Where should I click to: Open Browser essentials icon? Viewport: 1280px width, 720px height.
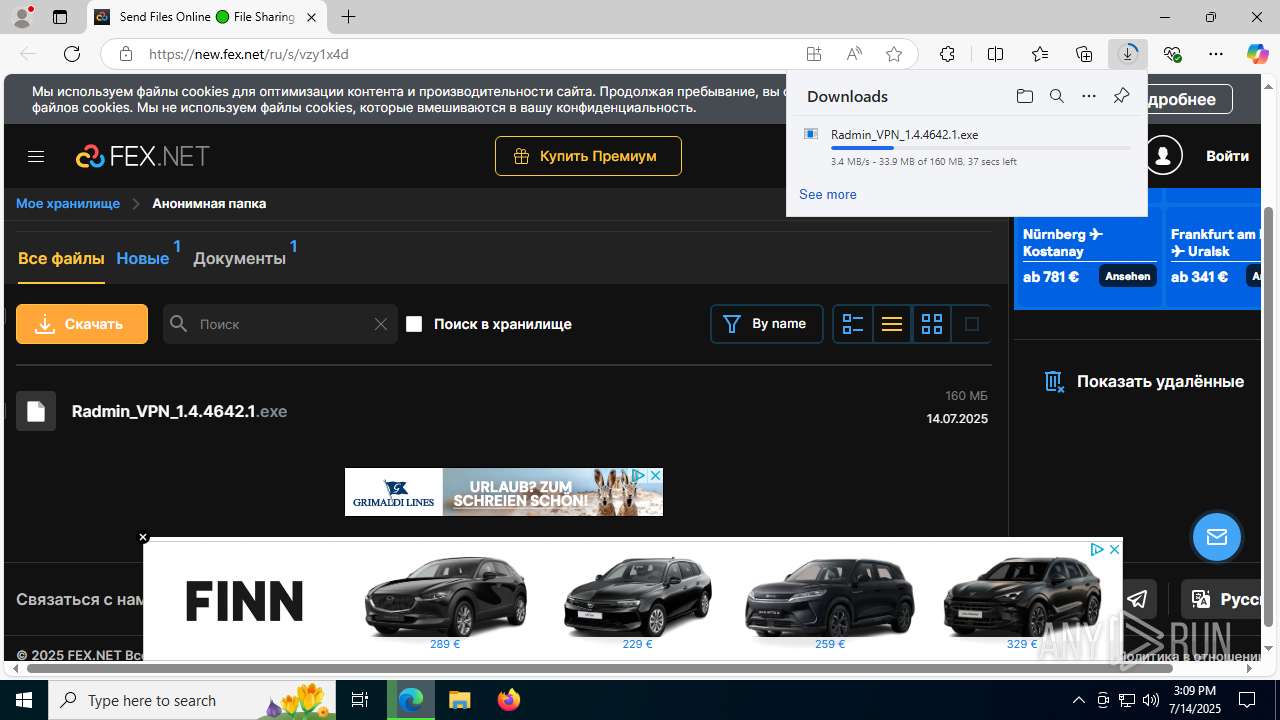pyautogui.click(x=1172, y=54)
